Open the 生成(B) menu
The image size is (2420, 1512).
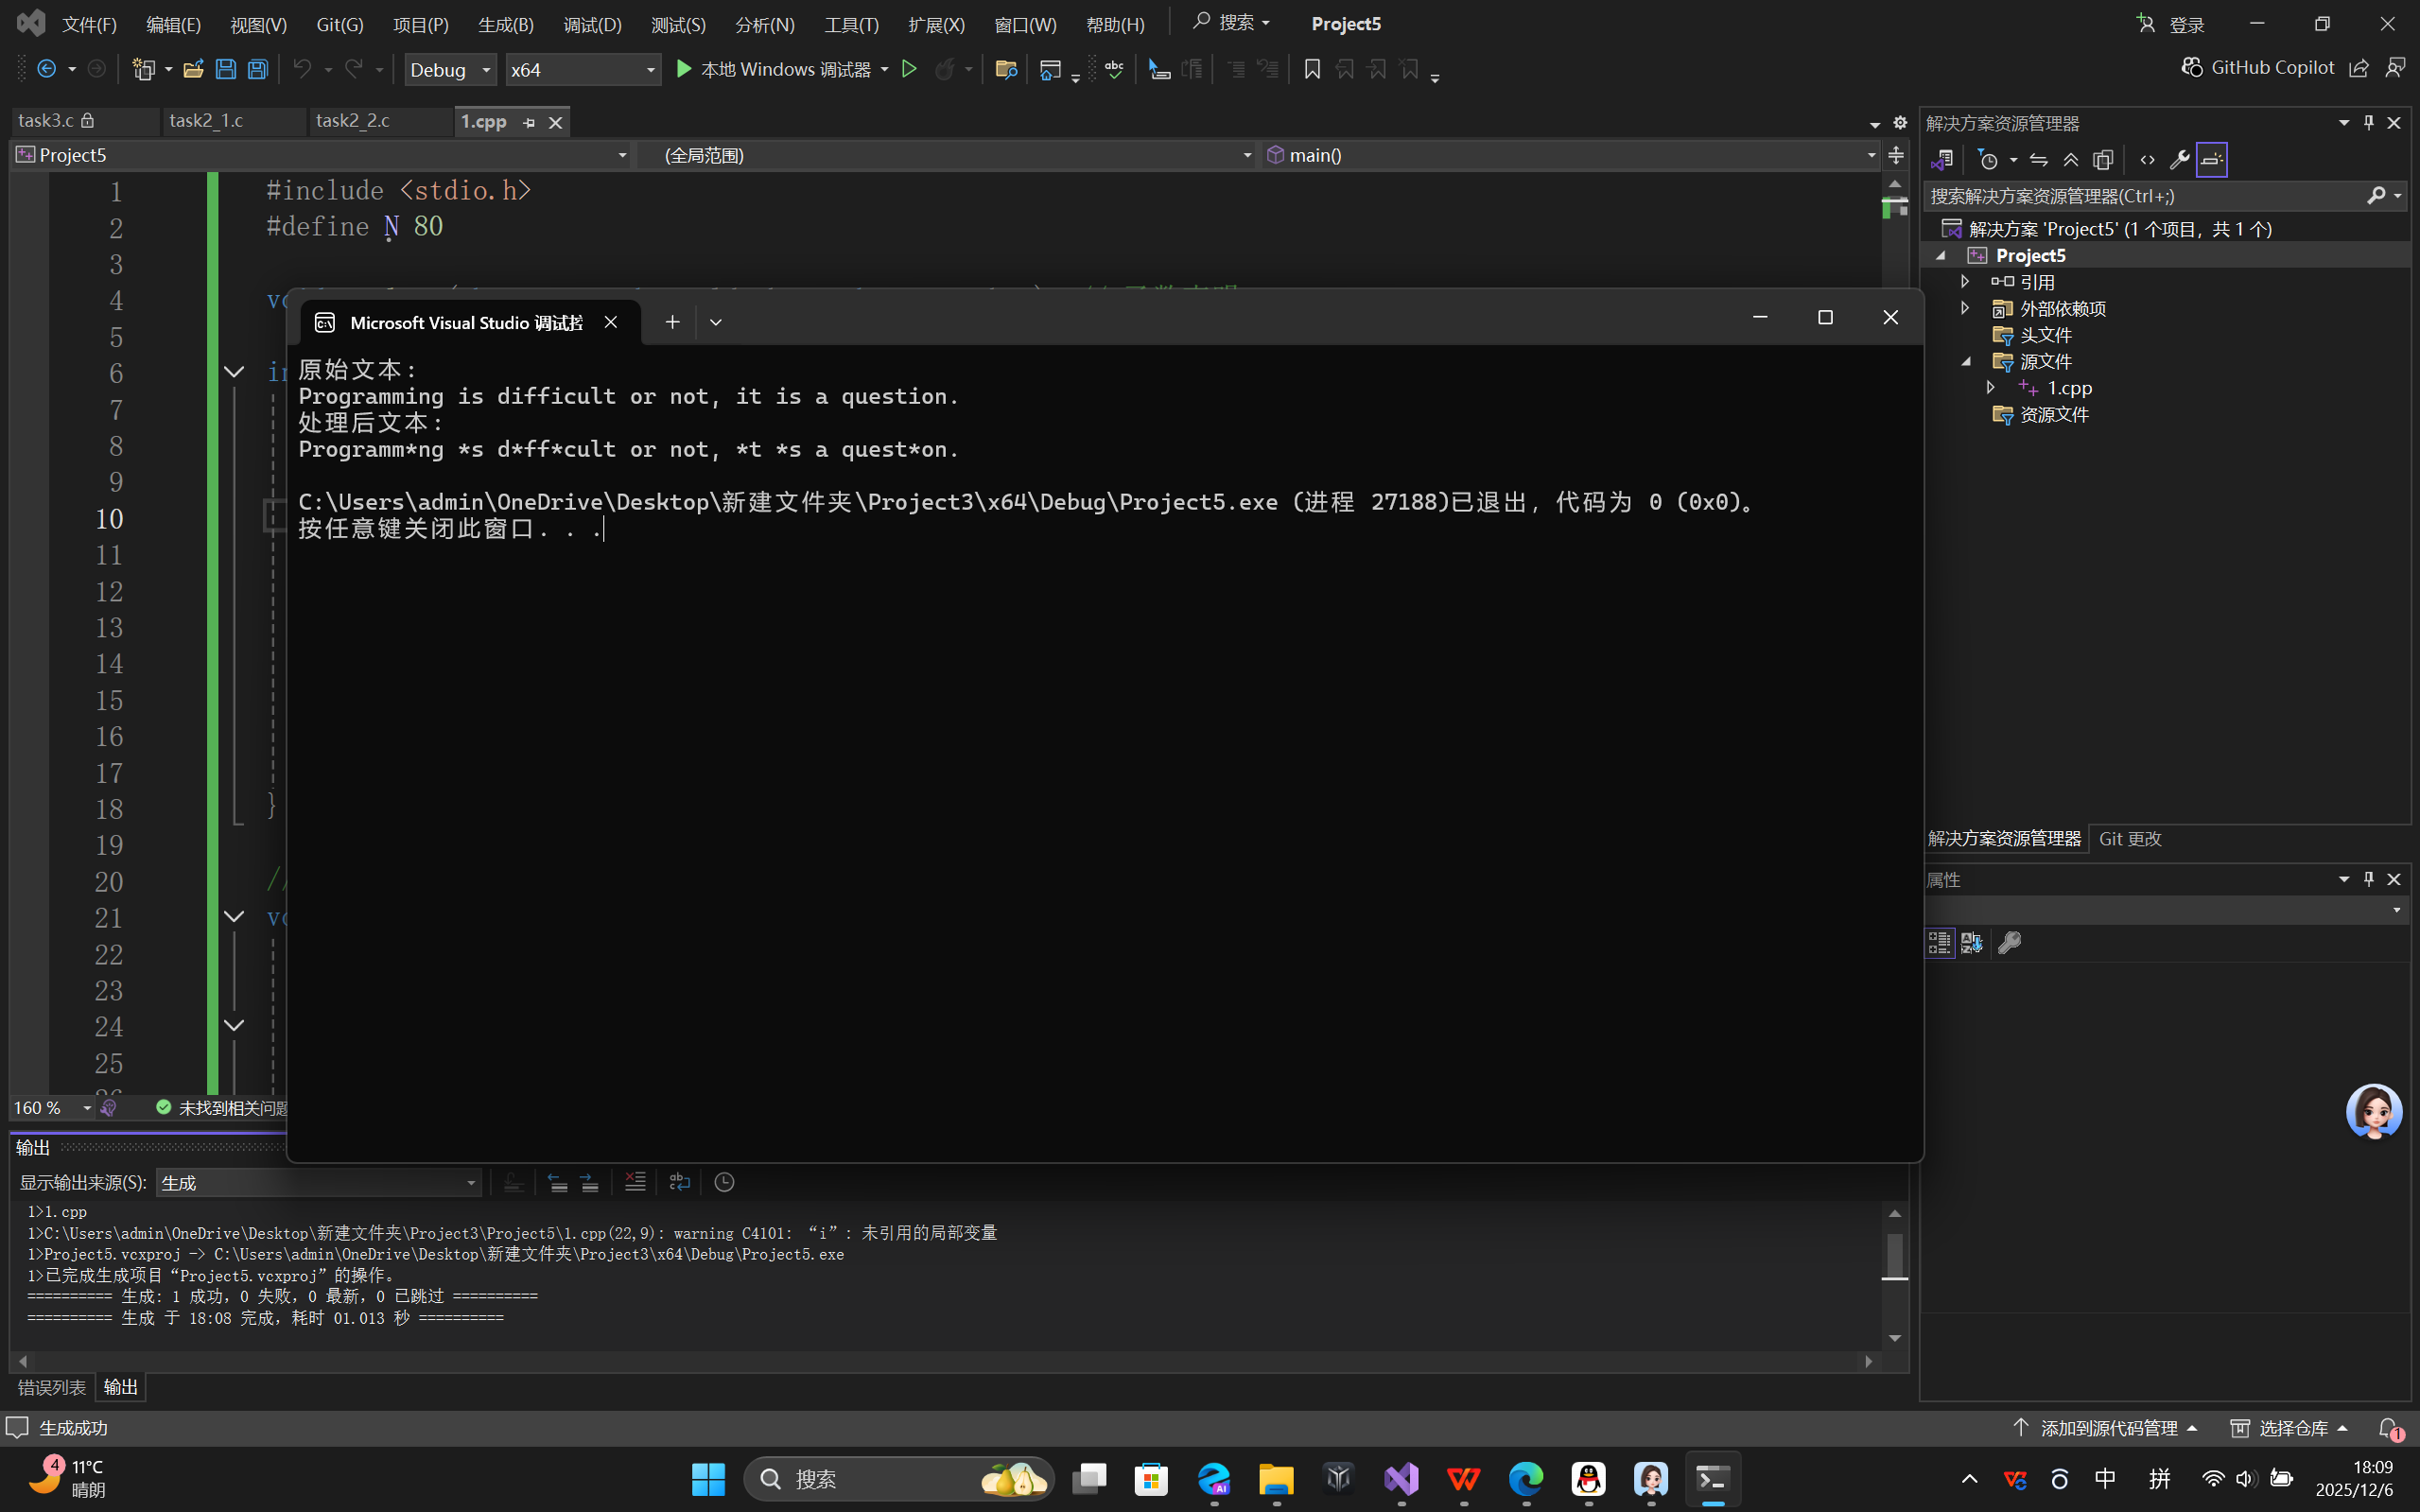tap(505, 24)
